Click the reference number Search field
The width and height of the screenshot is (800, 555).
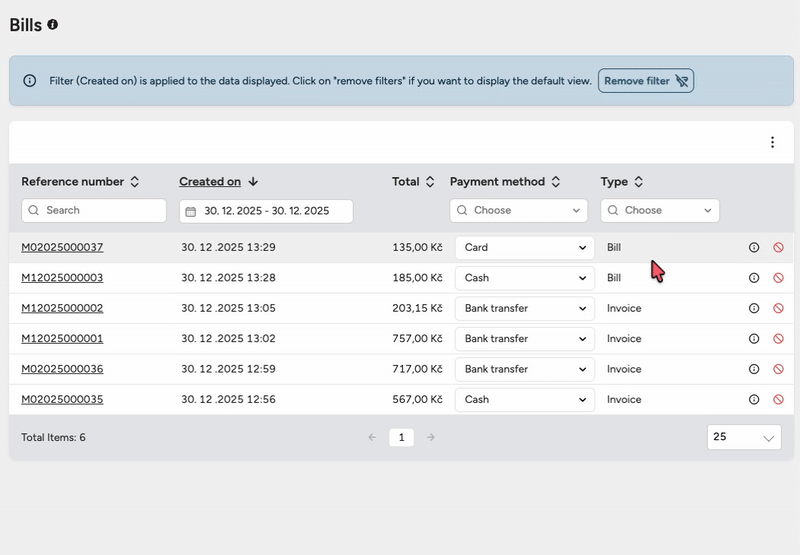[94, 211]
